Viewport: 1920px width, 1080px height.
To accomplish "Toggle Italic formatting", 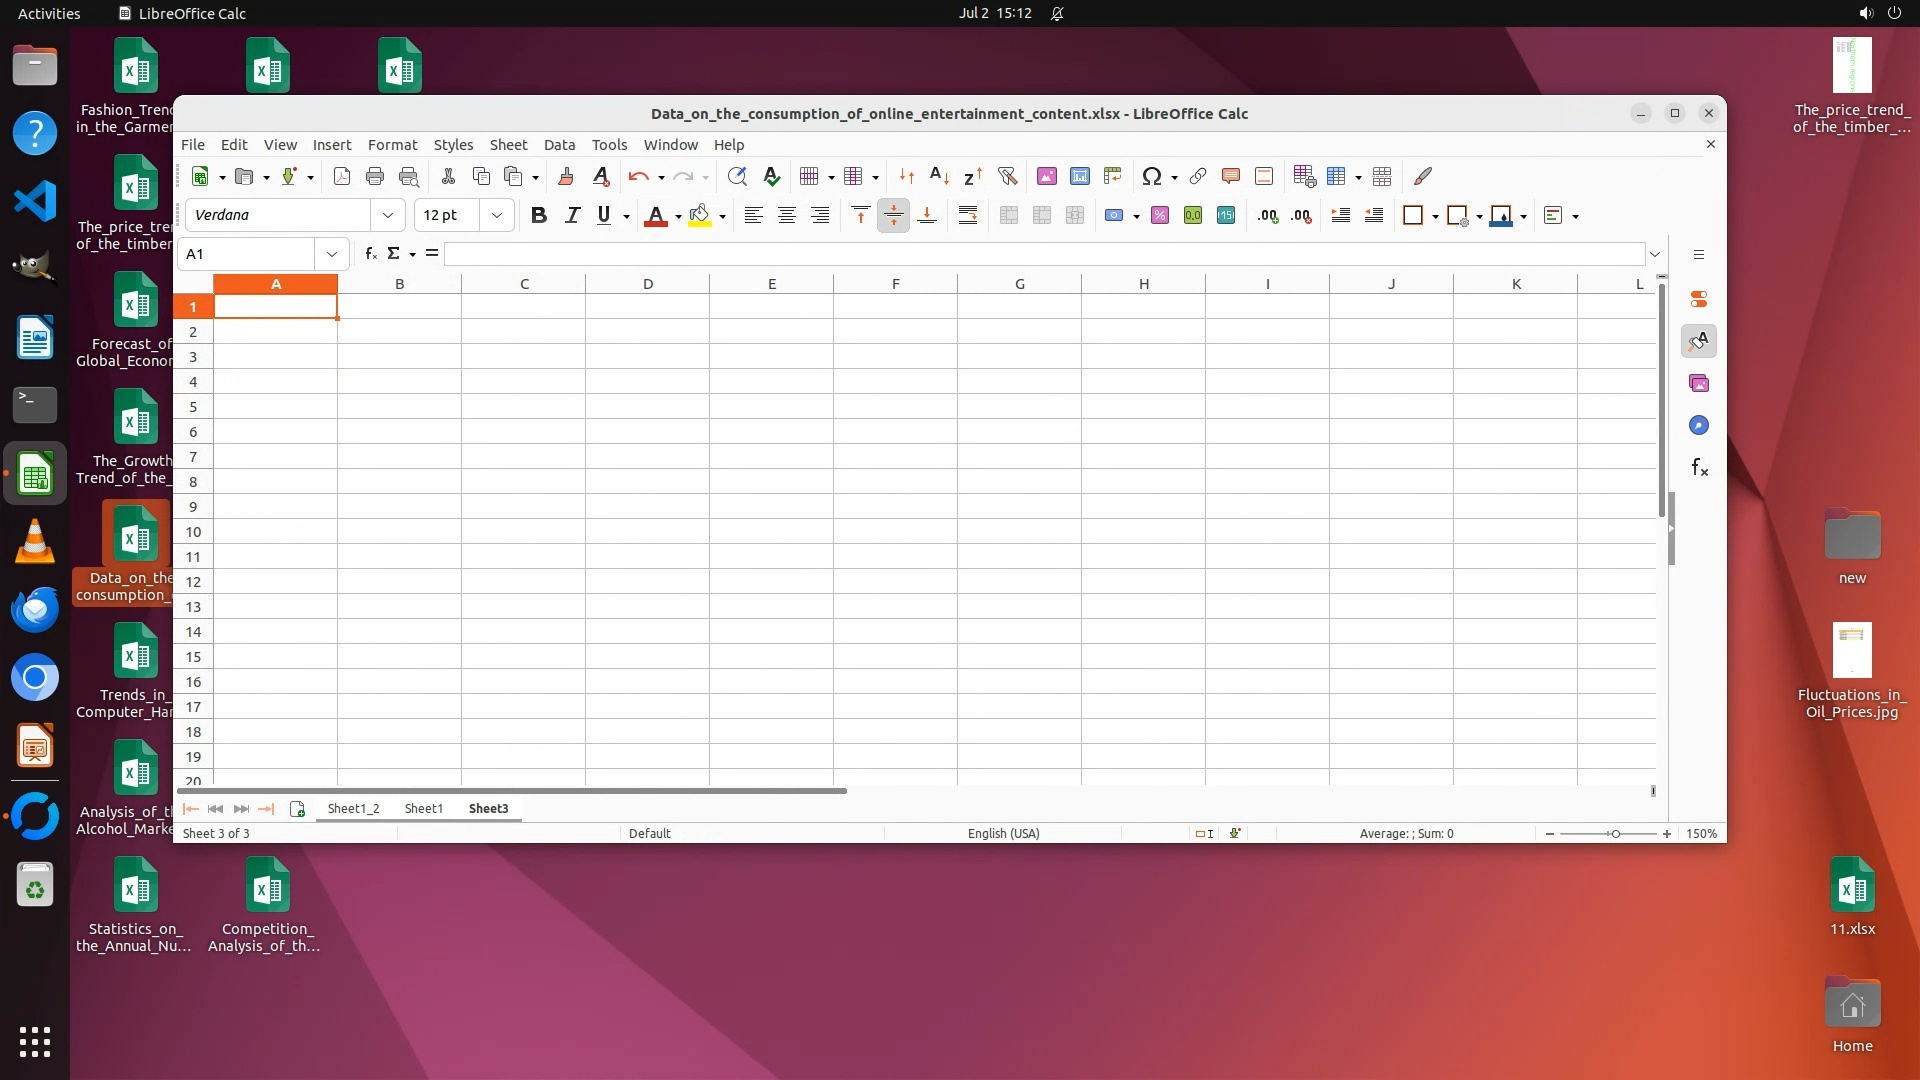I will [x=572, y=216].
